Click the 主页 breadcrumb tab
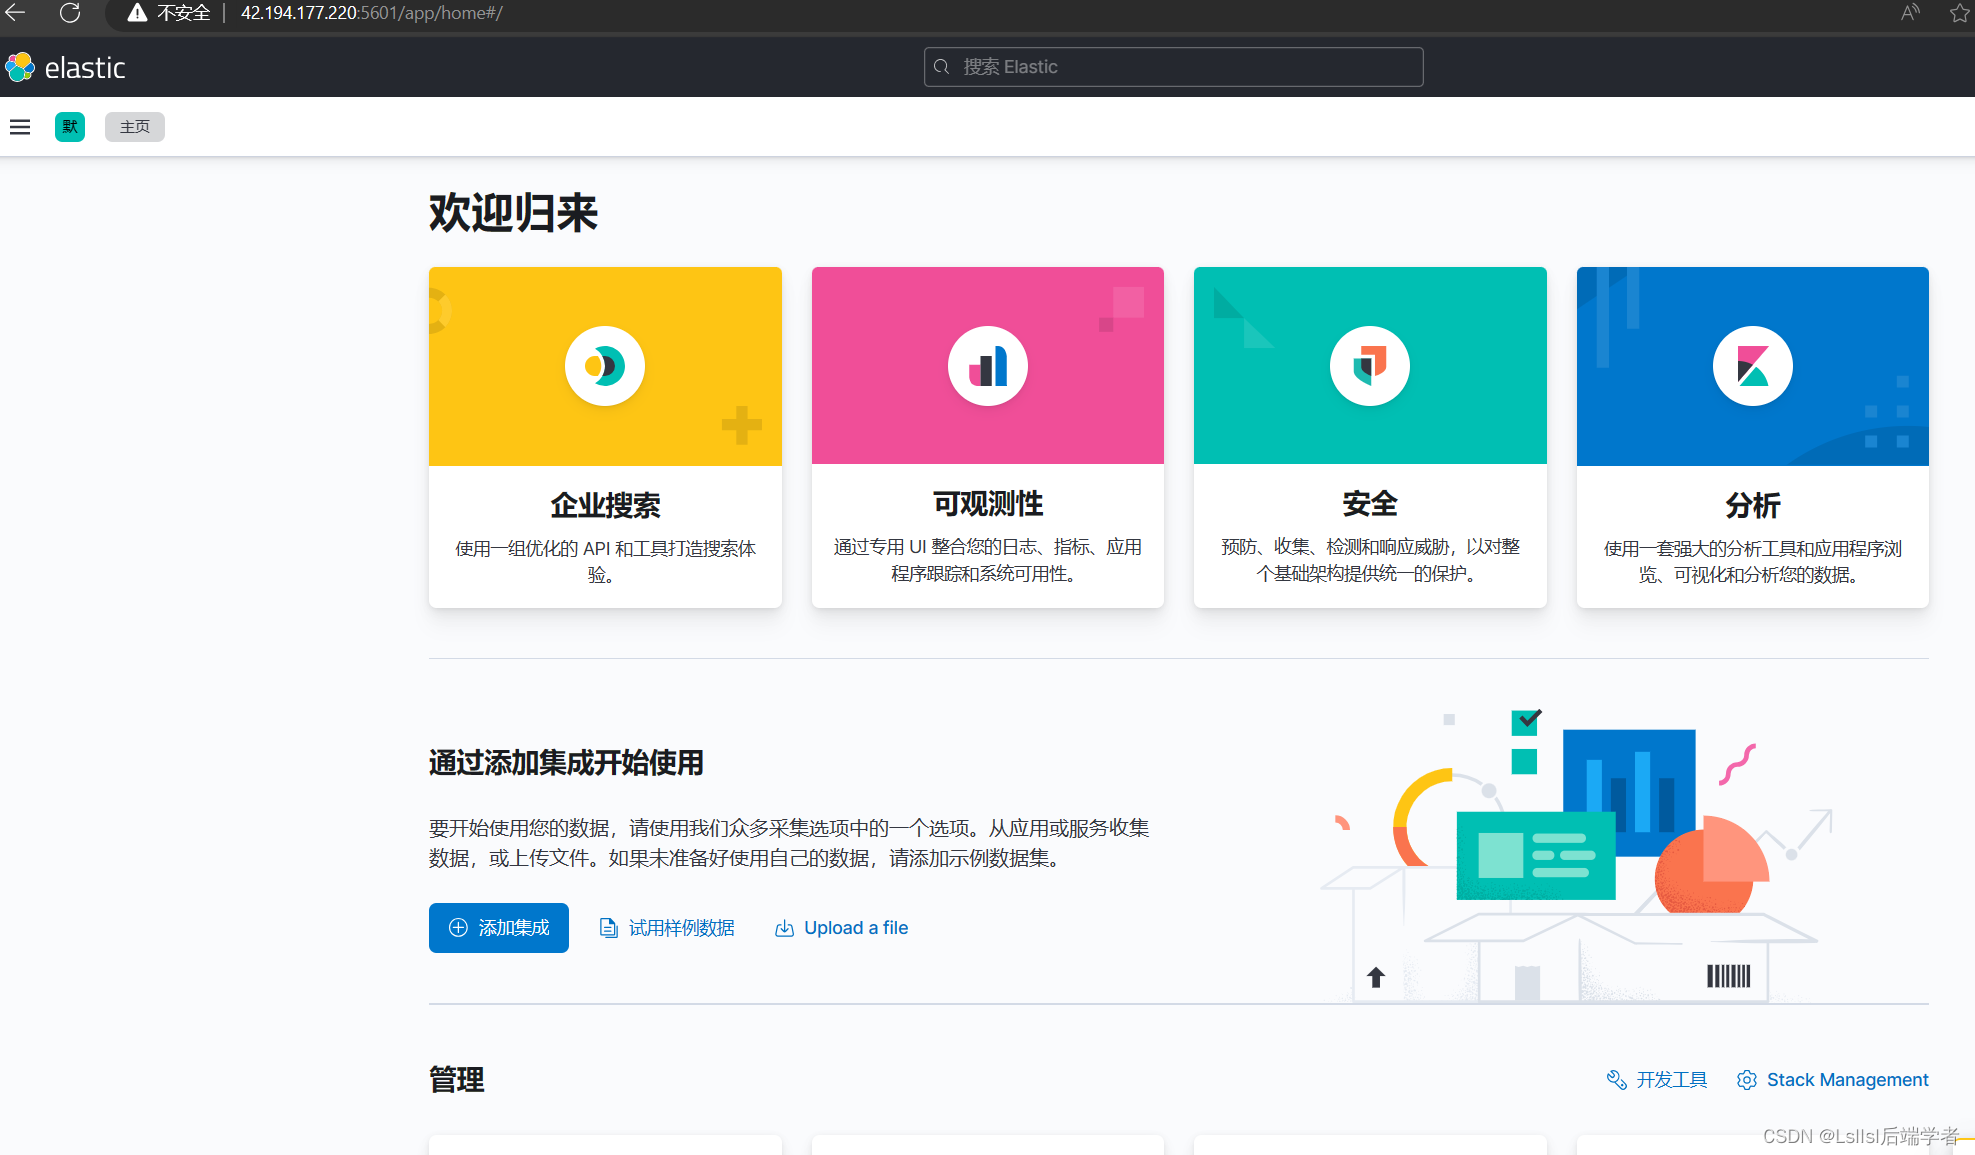The height and width of the screenshot is (1155, 1975). coord(135,127)
